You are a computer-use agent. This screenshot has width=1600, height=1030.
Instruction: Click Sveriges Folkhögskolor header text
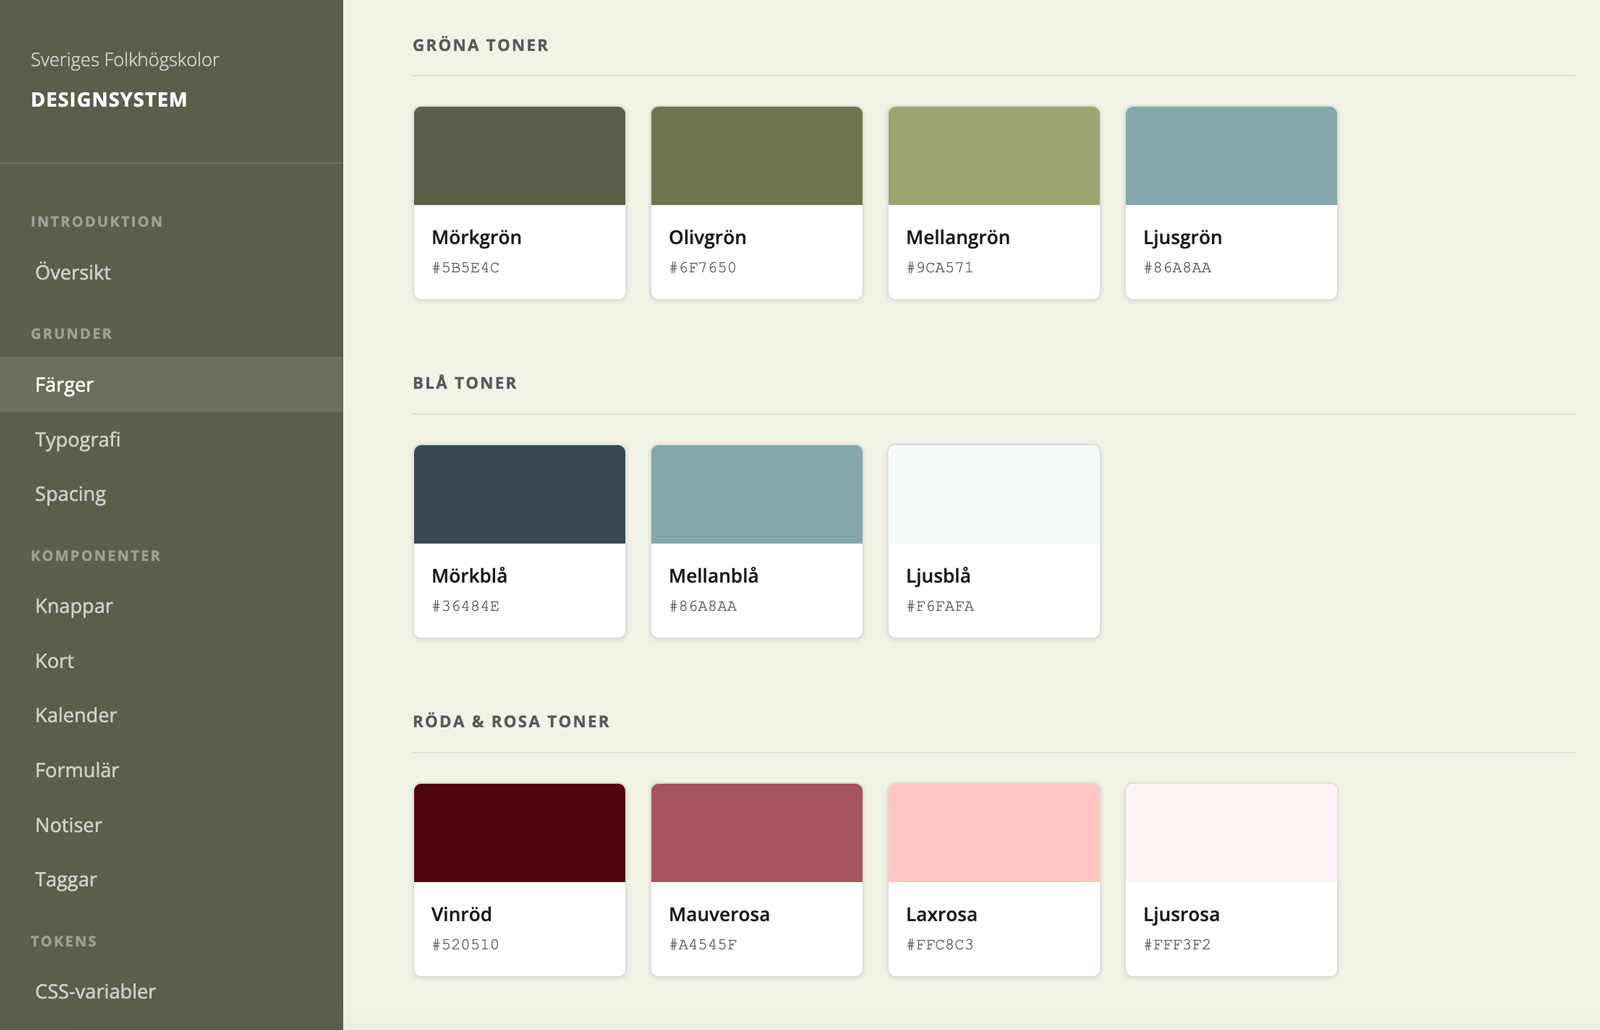(125, 60)
